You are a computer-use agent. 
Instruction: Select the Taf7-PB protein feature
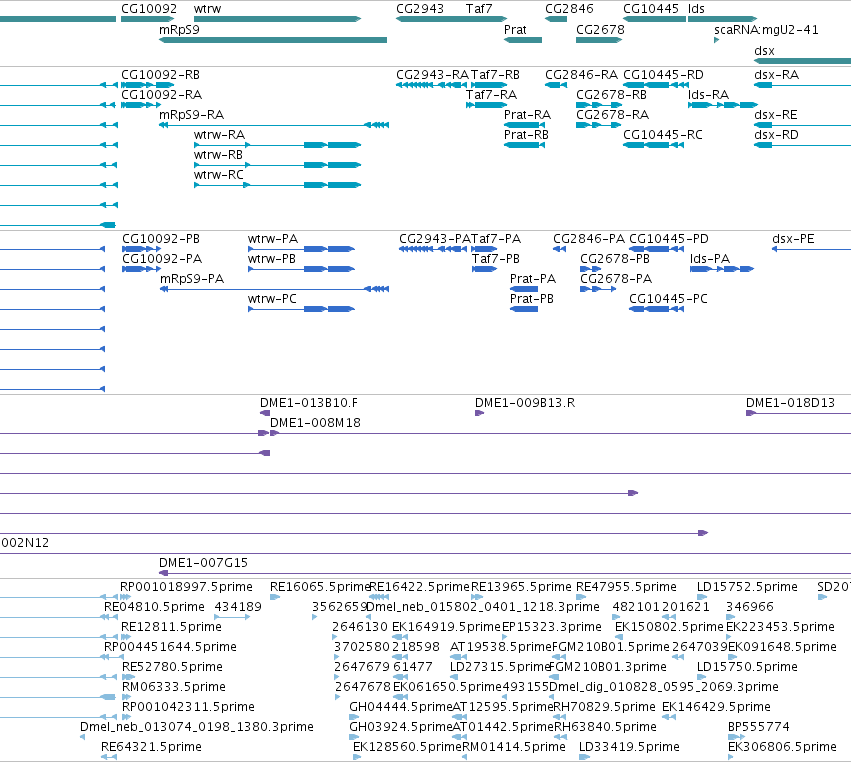point(485,269)
